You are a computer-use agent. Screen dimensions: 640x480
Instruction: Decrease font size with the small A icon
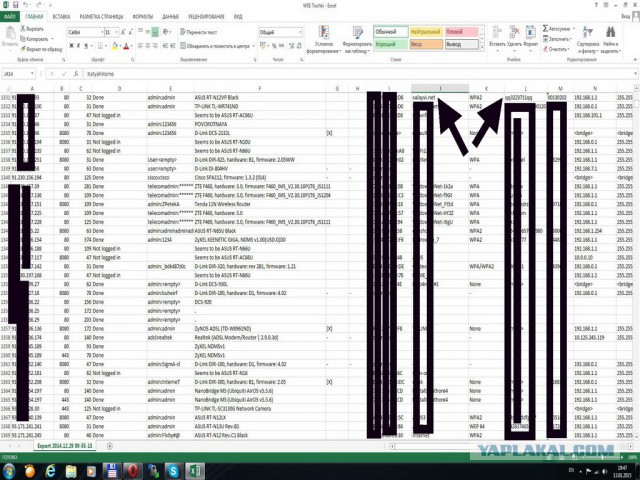pos(131,32)
